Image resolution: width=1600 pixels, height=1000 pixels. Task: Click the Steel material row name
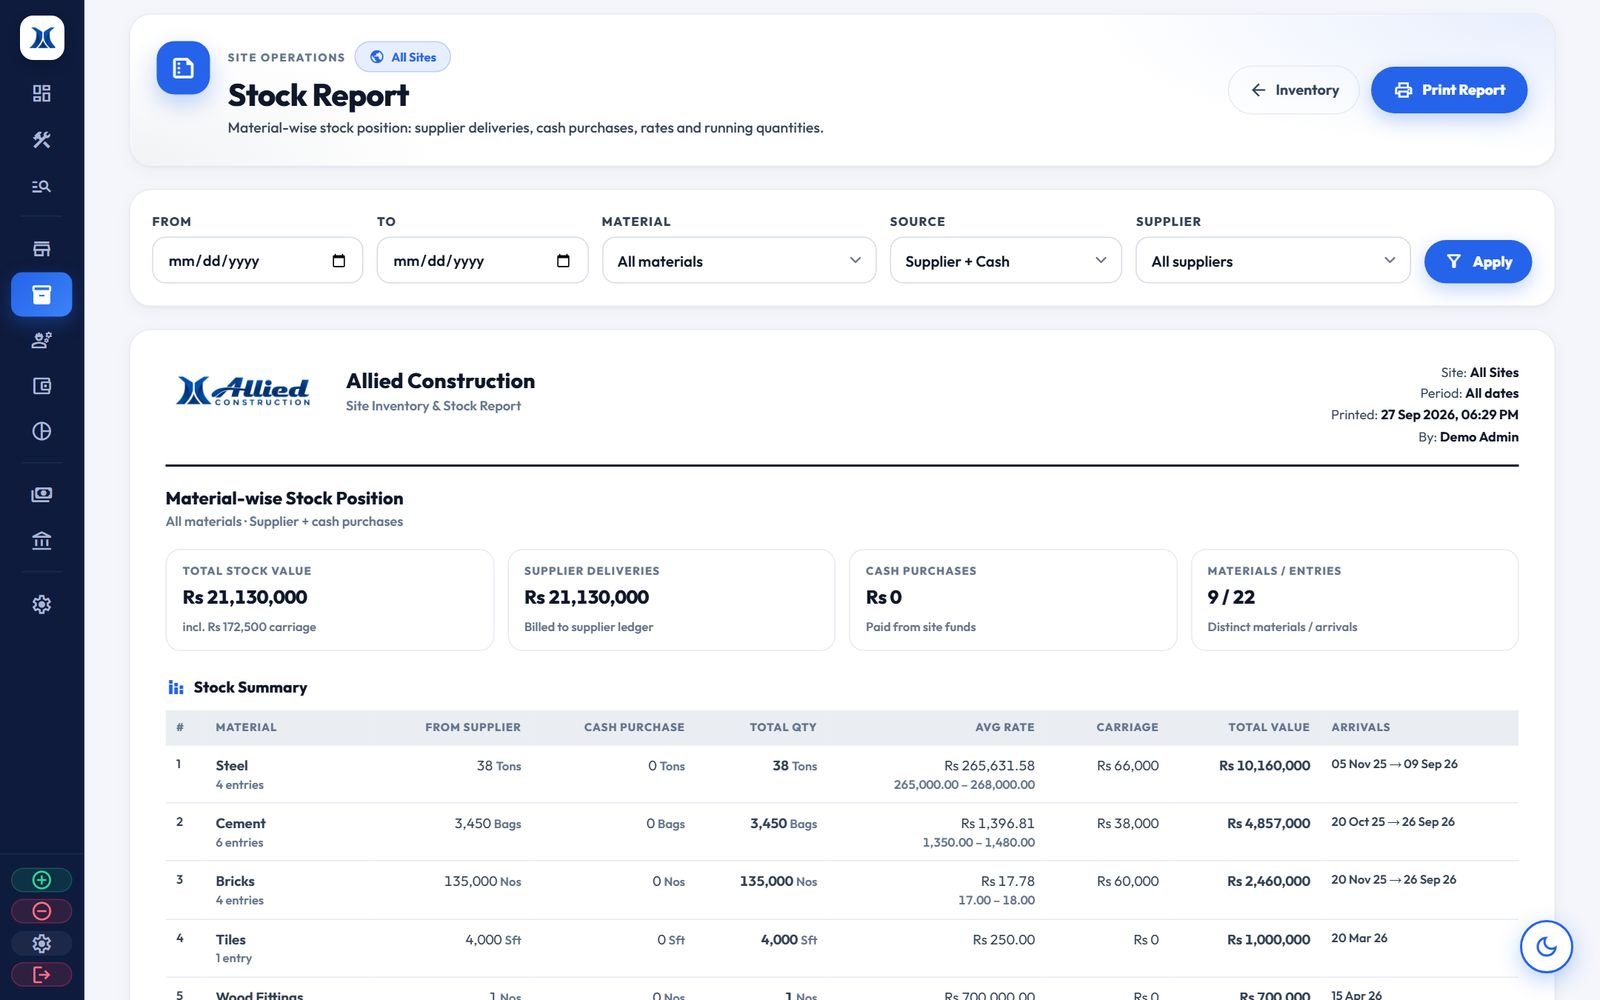pos(232,766)
